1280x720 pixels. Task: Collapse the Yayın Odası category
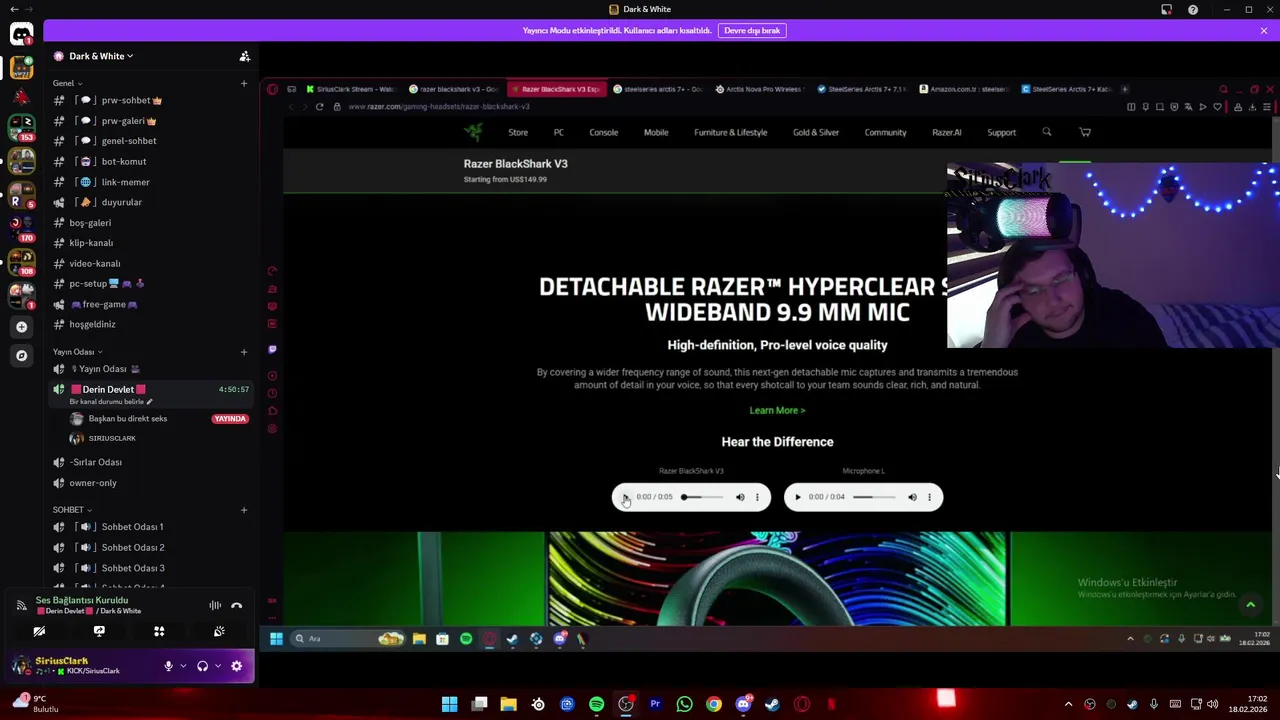pos(77,352)
